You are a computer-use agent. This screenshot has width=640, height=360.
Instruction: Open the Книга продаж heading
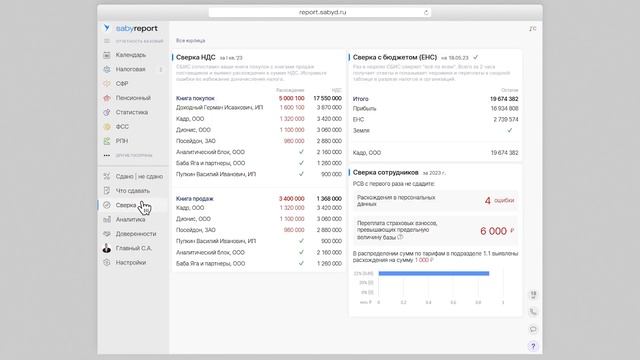195,199
